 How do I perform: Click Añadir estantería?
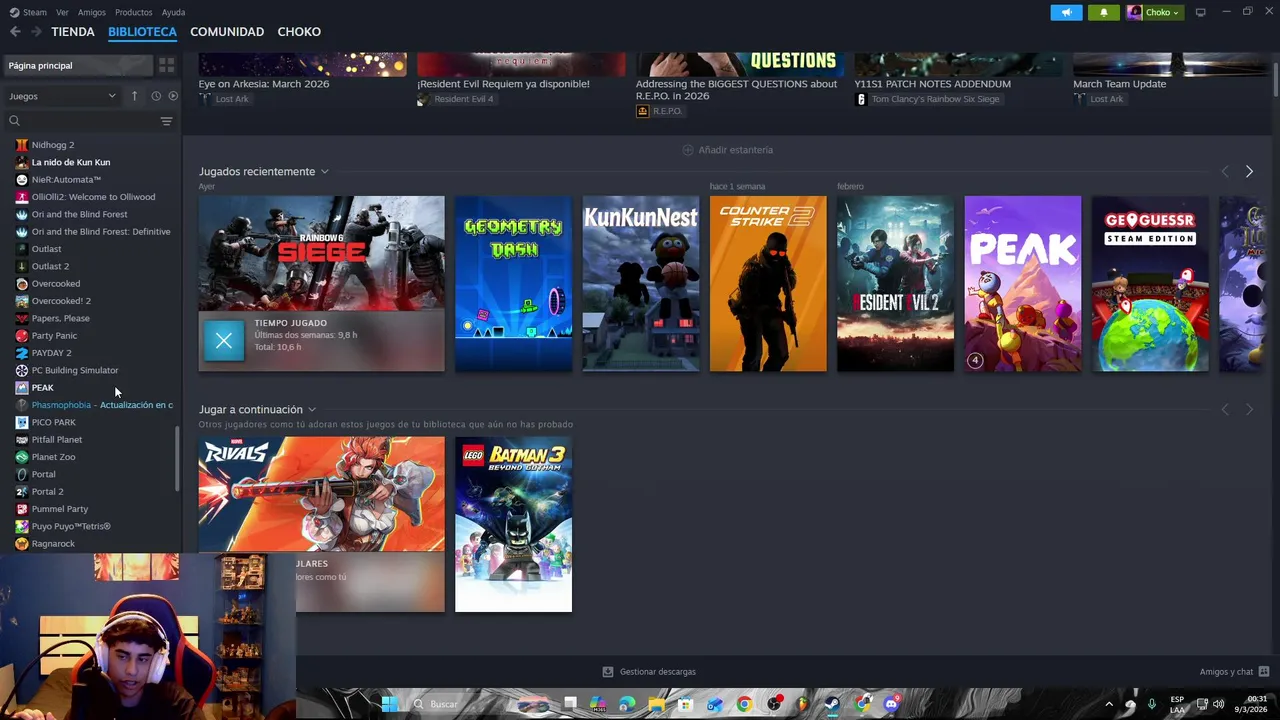(727, 150)
